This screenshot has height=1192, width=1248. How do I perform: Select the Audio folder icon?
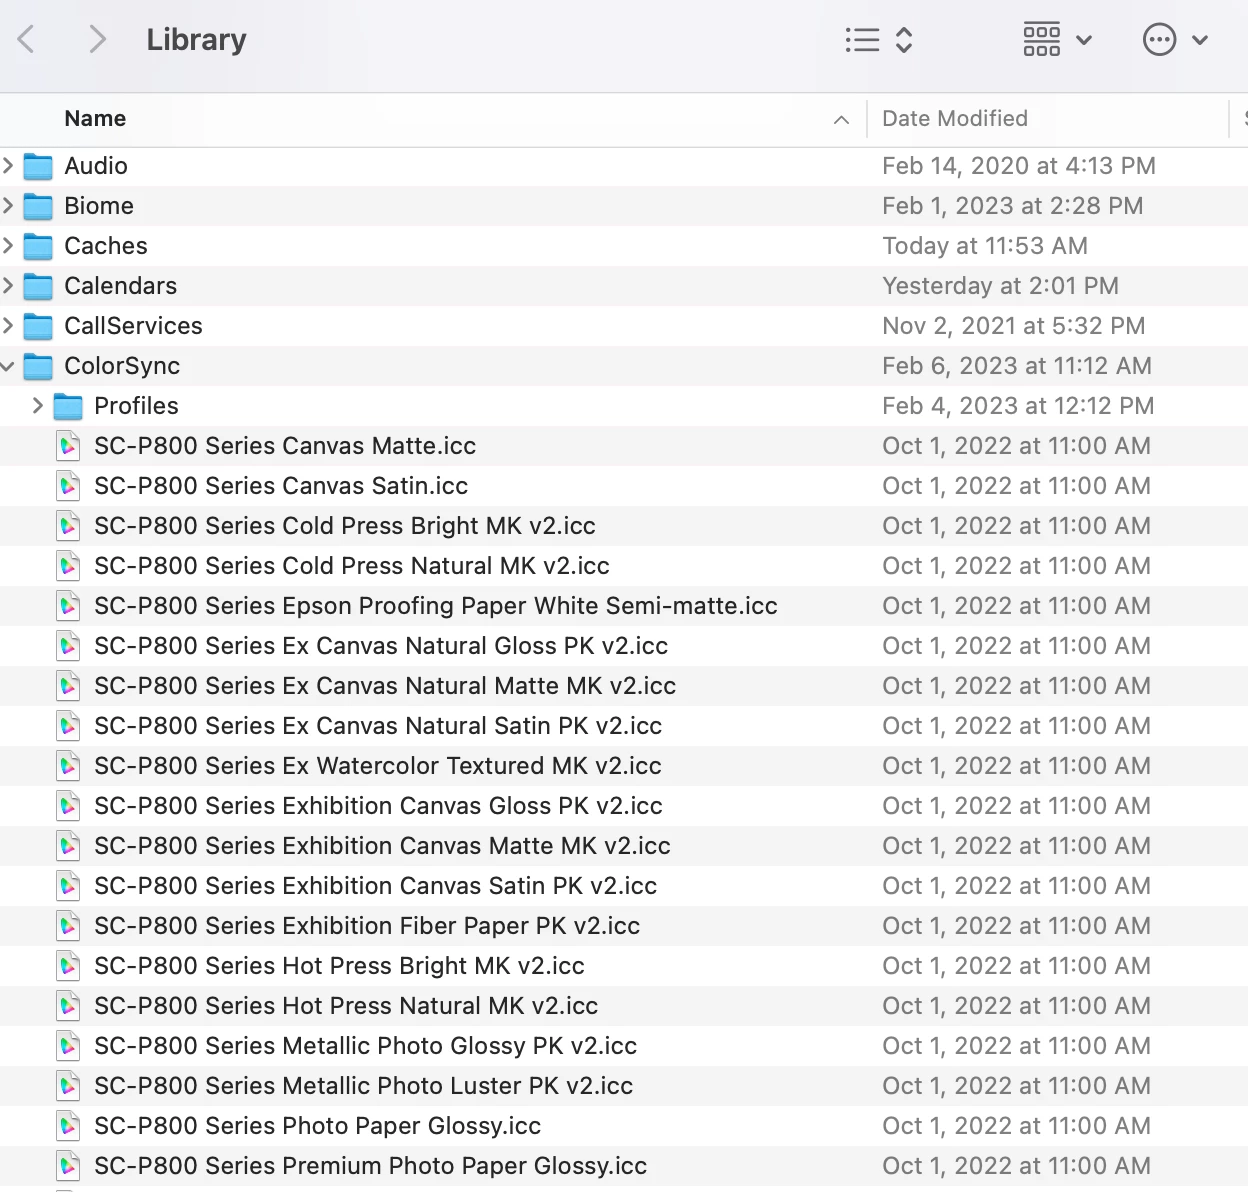[38, 166]
